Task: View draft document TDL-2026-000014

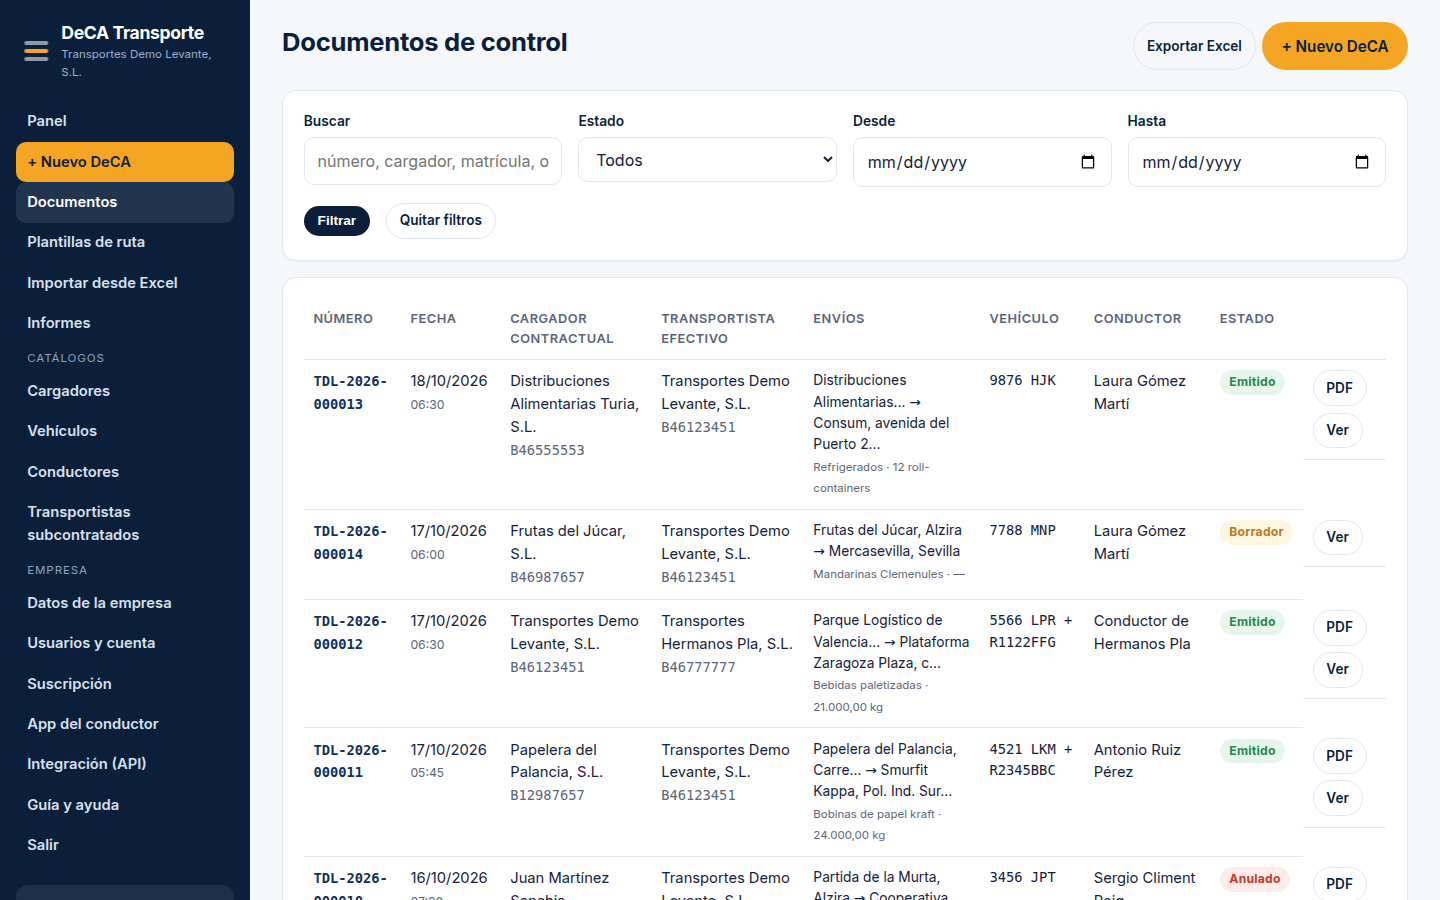Action: (1338, 537)
